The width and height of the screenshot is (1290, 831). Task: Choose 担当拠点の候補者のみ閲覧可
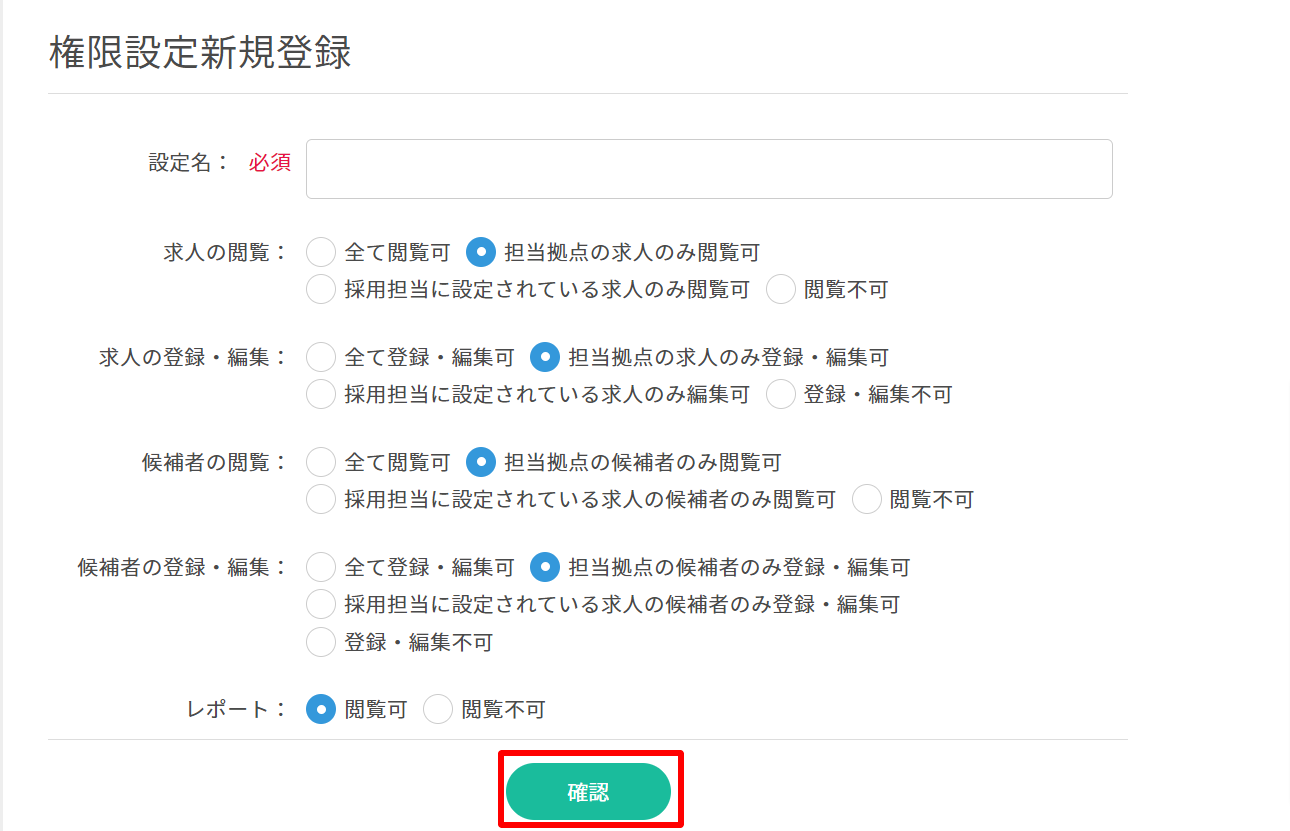coord(481,463)
